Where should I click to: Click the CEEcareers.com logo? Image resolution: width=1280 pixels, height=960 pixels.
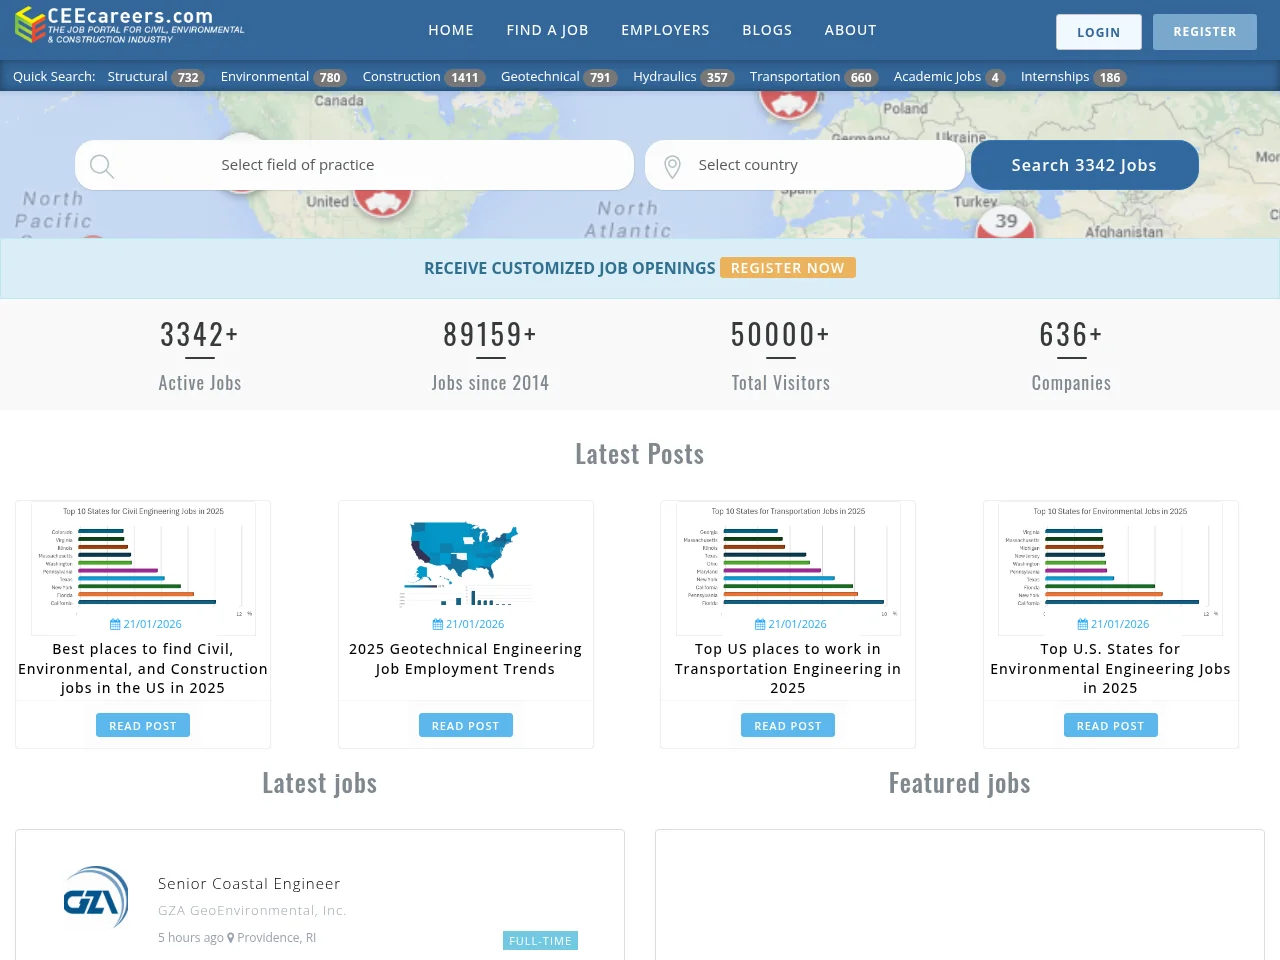[x=130, y=26]
